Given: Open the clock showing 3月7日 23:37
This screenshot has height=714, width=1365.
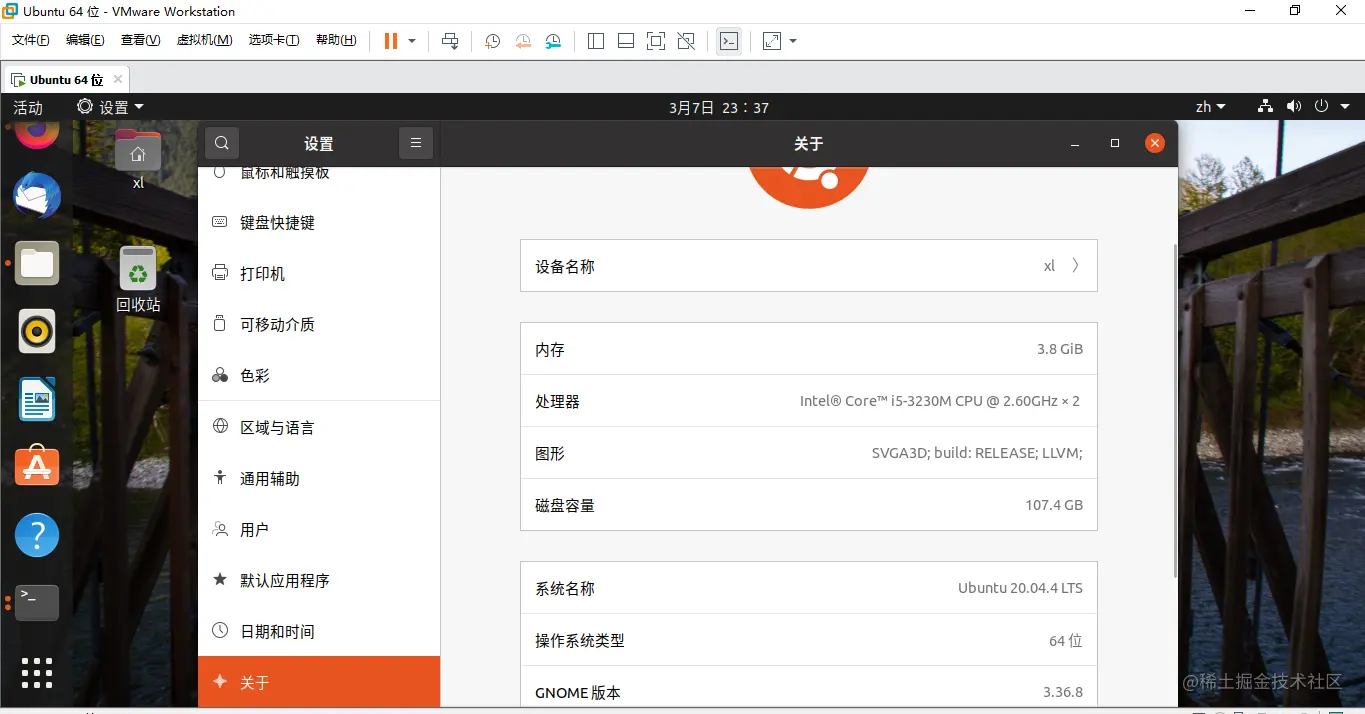Looking at the screenshot, I should [x=719, y=107].
